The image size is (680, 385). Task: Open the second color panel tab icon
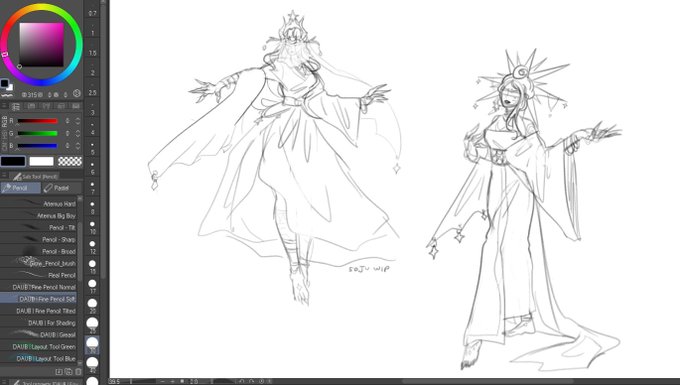pos(31,106)
